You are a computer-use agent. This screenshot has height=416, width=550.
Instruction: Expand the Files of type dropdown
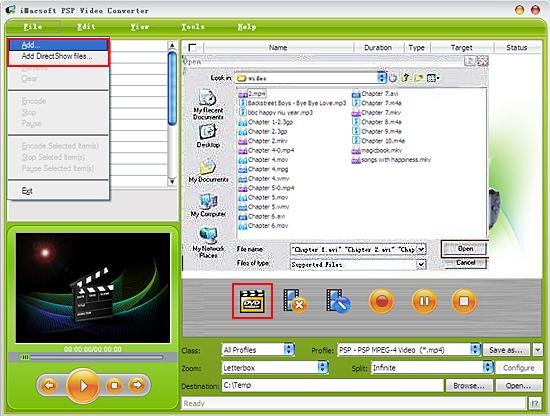click(x=421, y=264)
